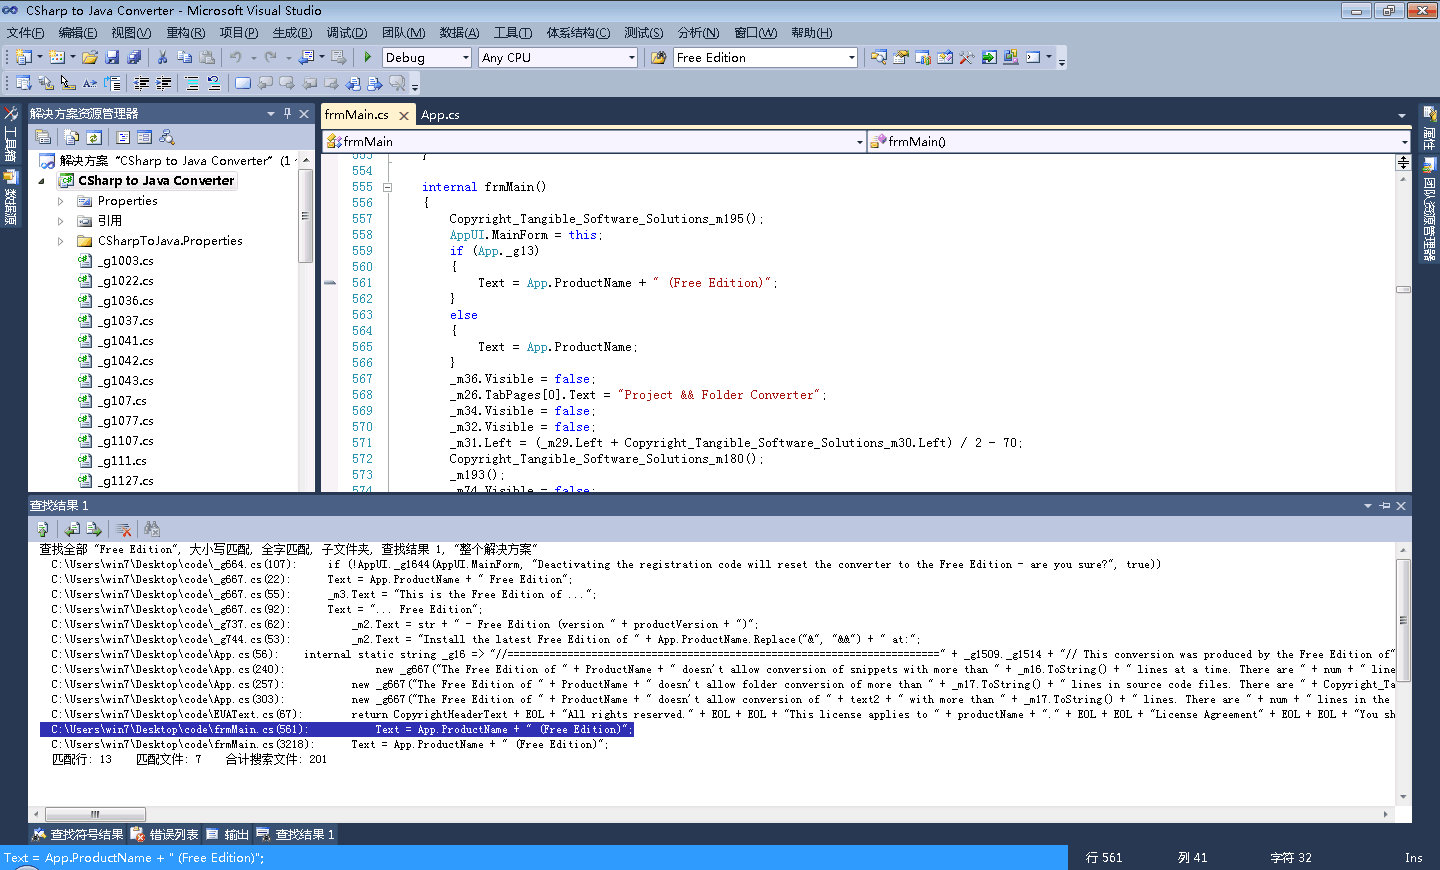Open Solution Explorer from the toolbar icon
Screen dimensions: 1440x870
[879, 58]
